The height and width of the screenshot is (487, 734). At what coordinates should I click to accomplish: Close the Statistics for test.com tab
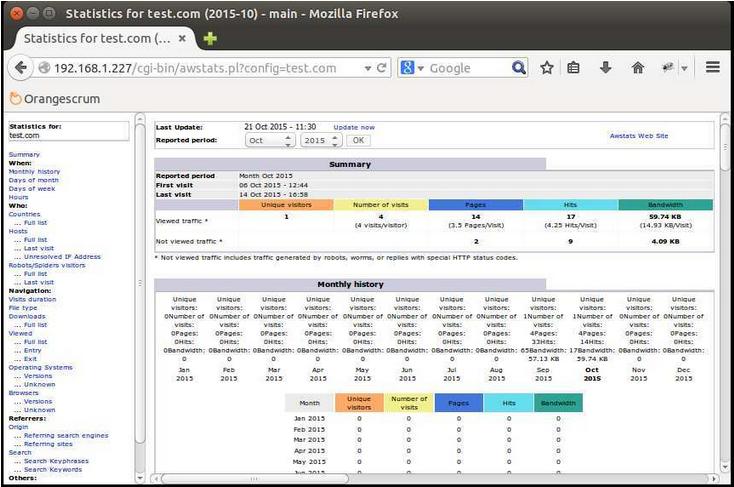[182, 38]
